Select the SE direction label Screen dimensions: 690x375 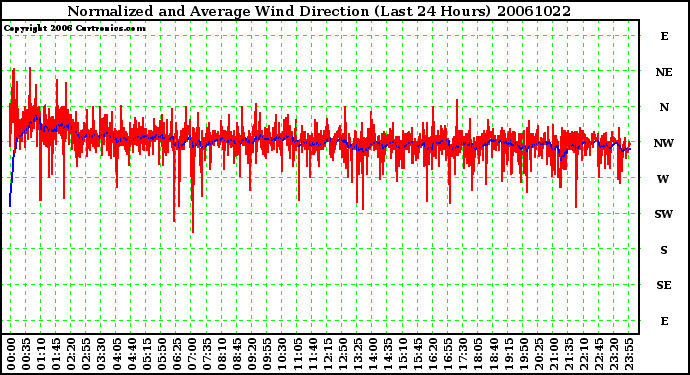(664, 285)
